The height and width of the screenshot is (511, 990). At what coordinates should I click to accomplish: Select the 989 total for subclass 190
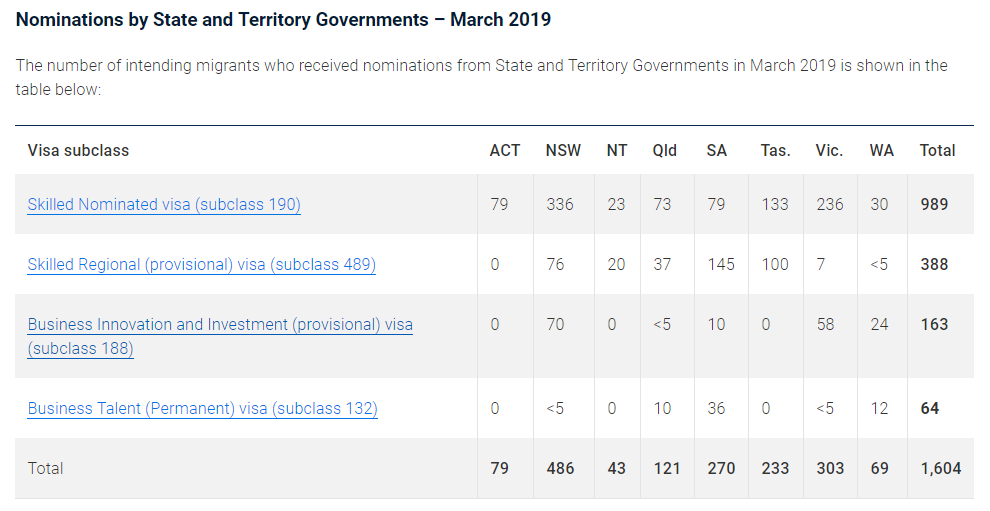tap(934, 204)
